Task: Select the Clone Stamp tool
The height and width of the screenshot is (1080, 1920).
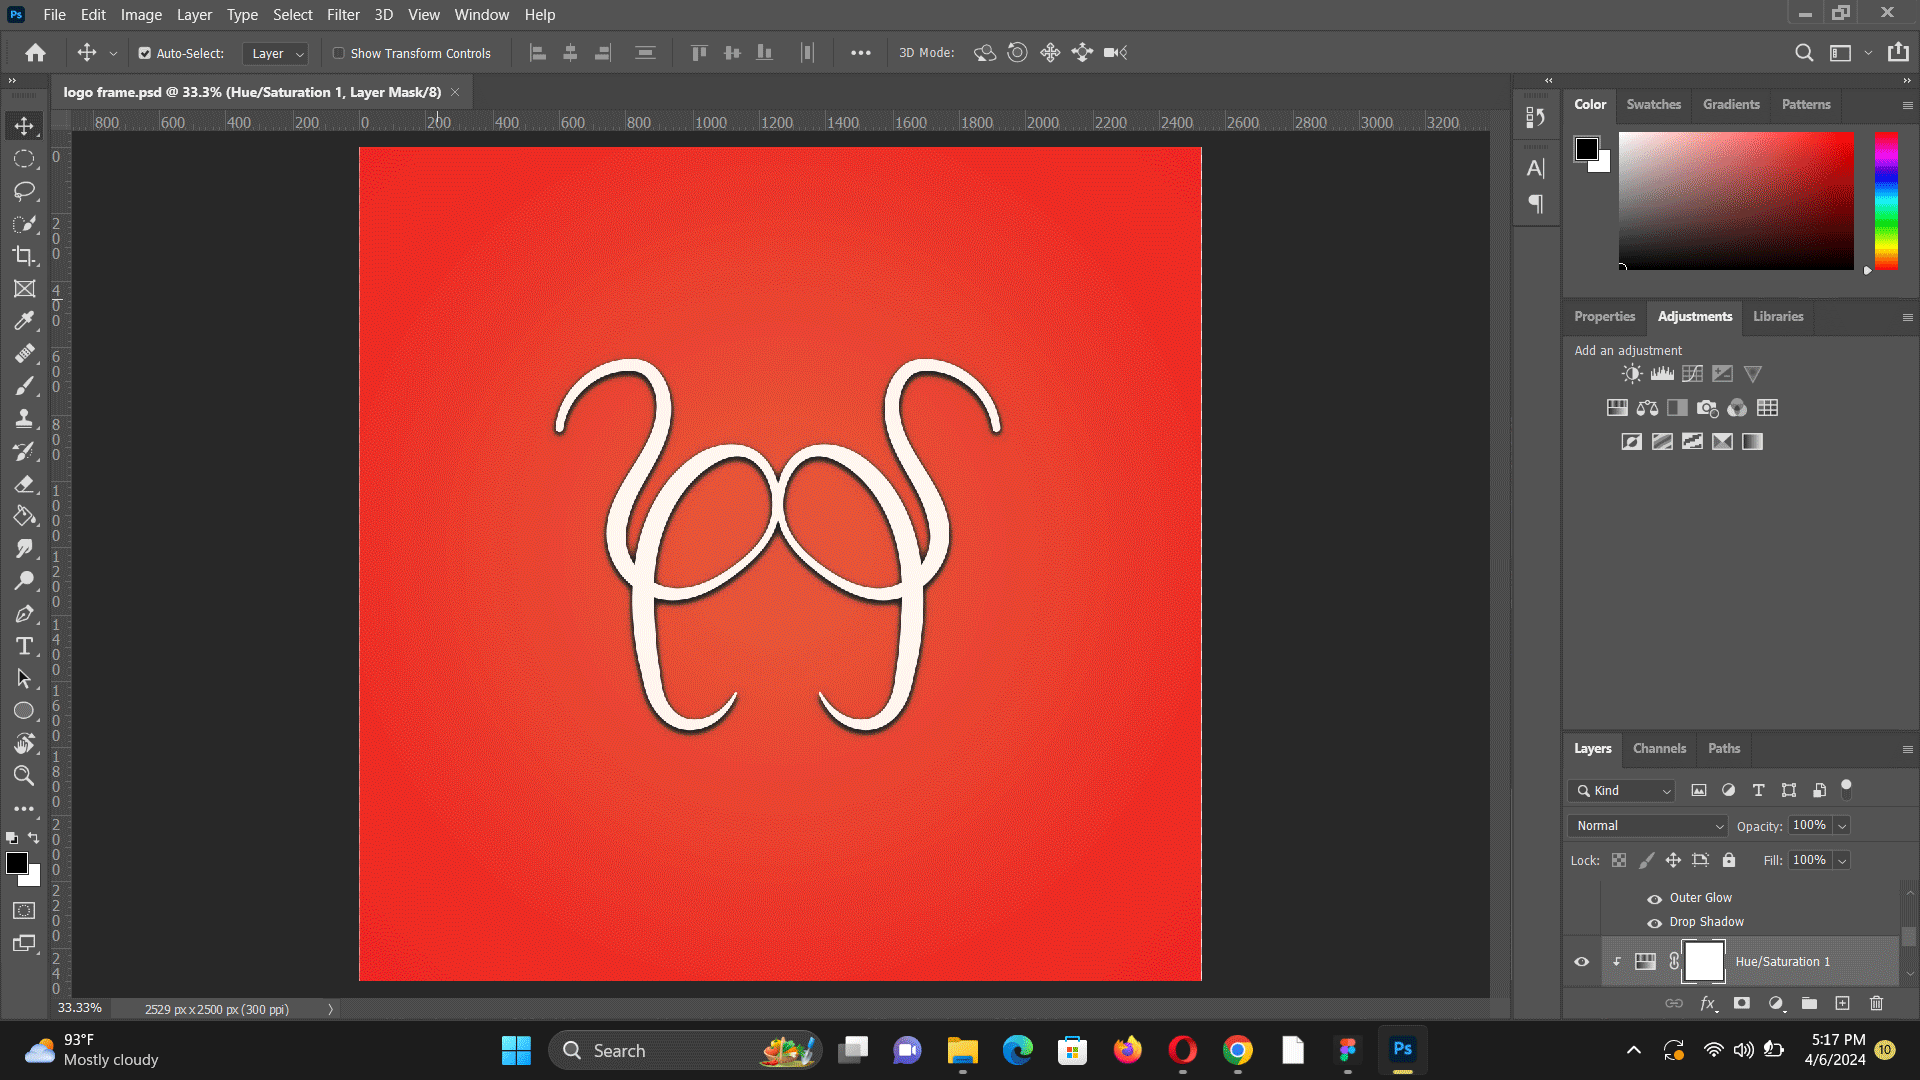Action: pos(24,419)
